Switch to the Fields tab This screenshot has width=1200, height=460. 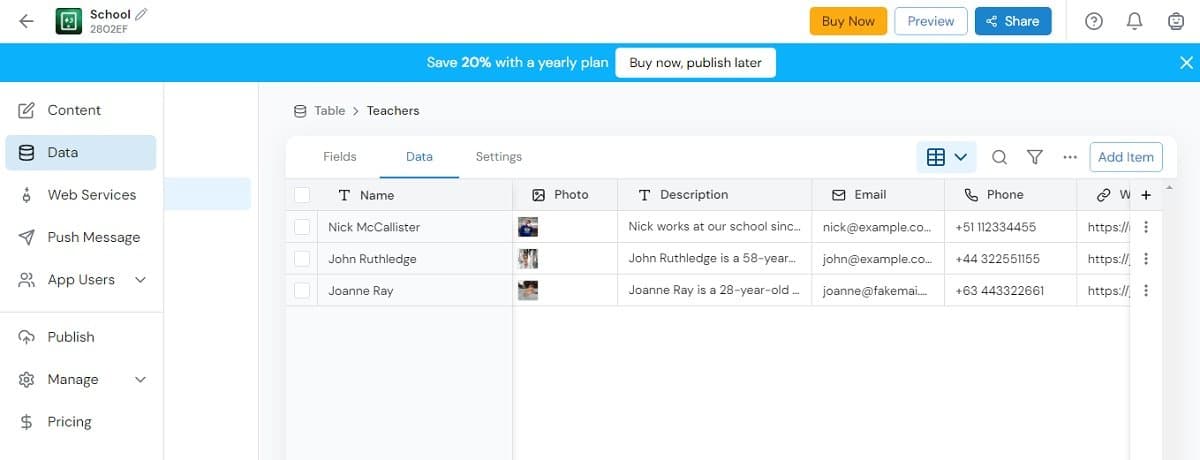click(340, 157)
